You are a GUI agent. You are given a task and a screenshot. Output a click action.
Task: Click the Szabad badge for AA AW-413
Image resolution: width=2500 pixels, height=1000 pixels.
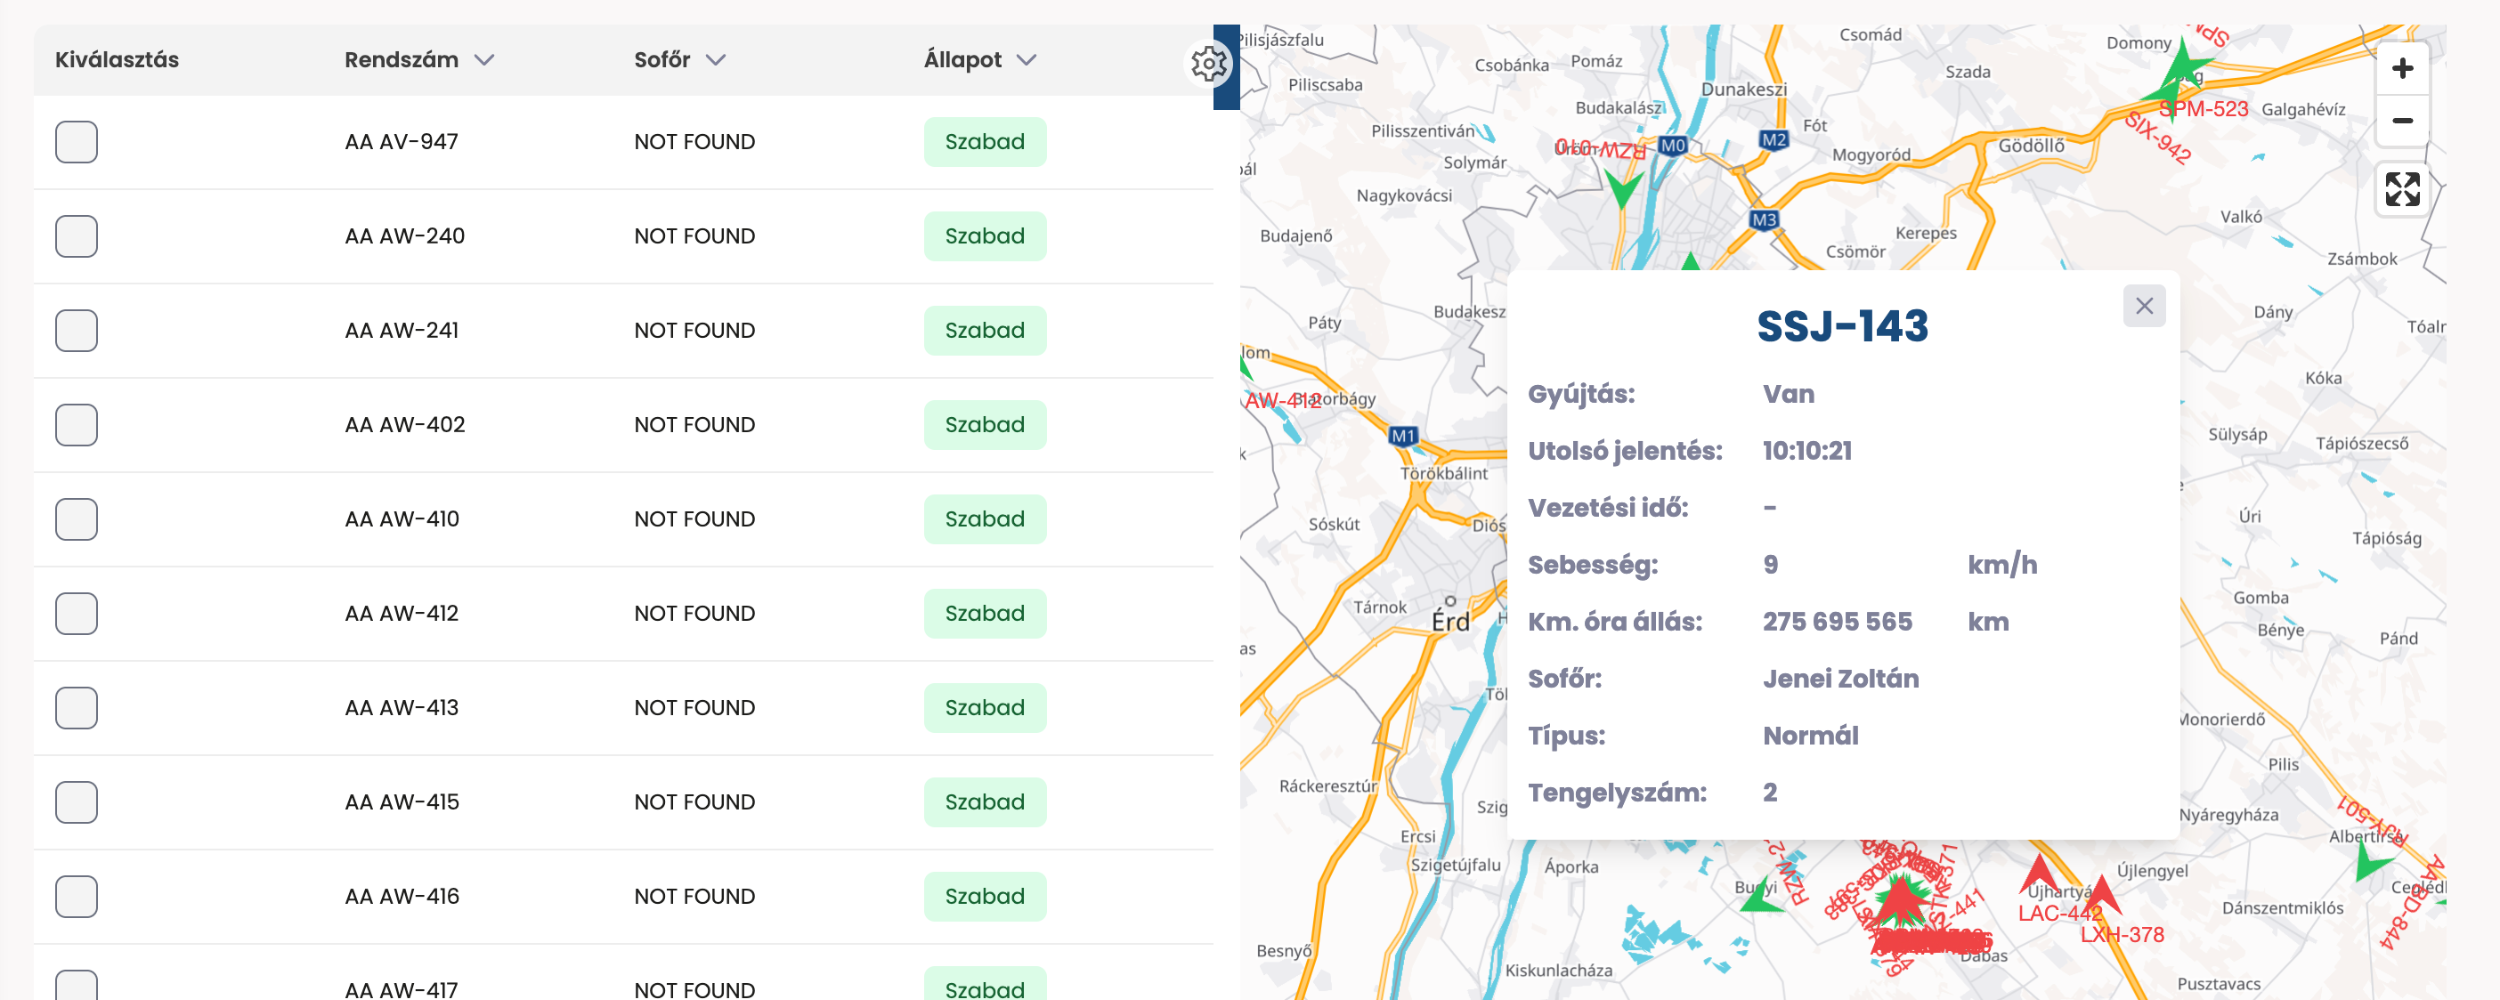pos(984,708)
